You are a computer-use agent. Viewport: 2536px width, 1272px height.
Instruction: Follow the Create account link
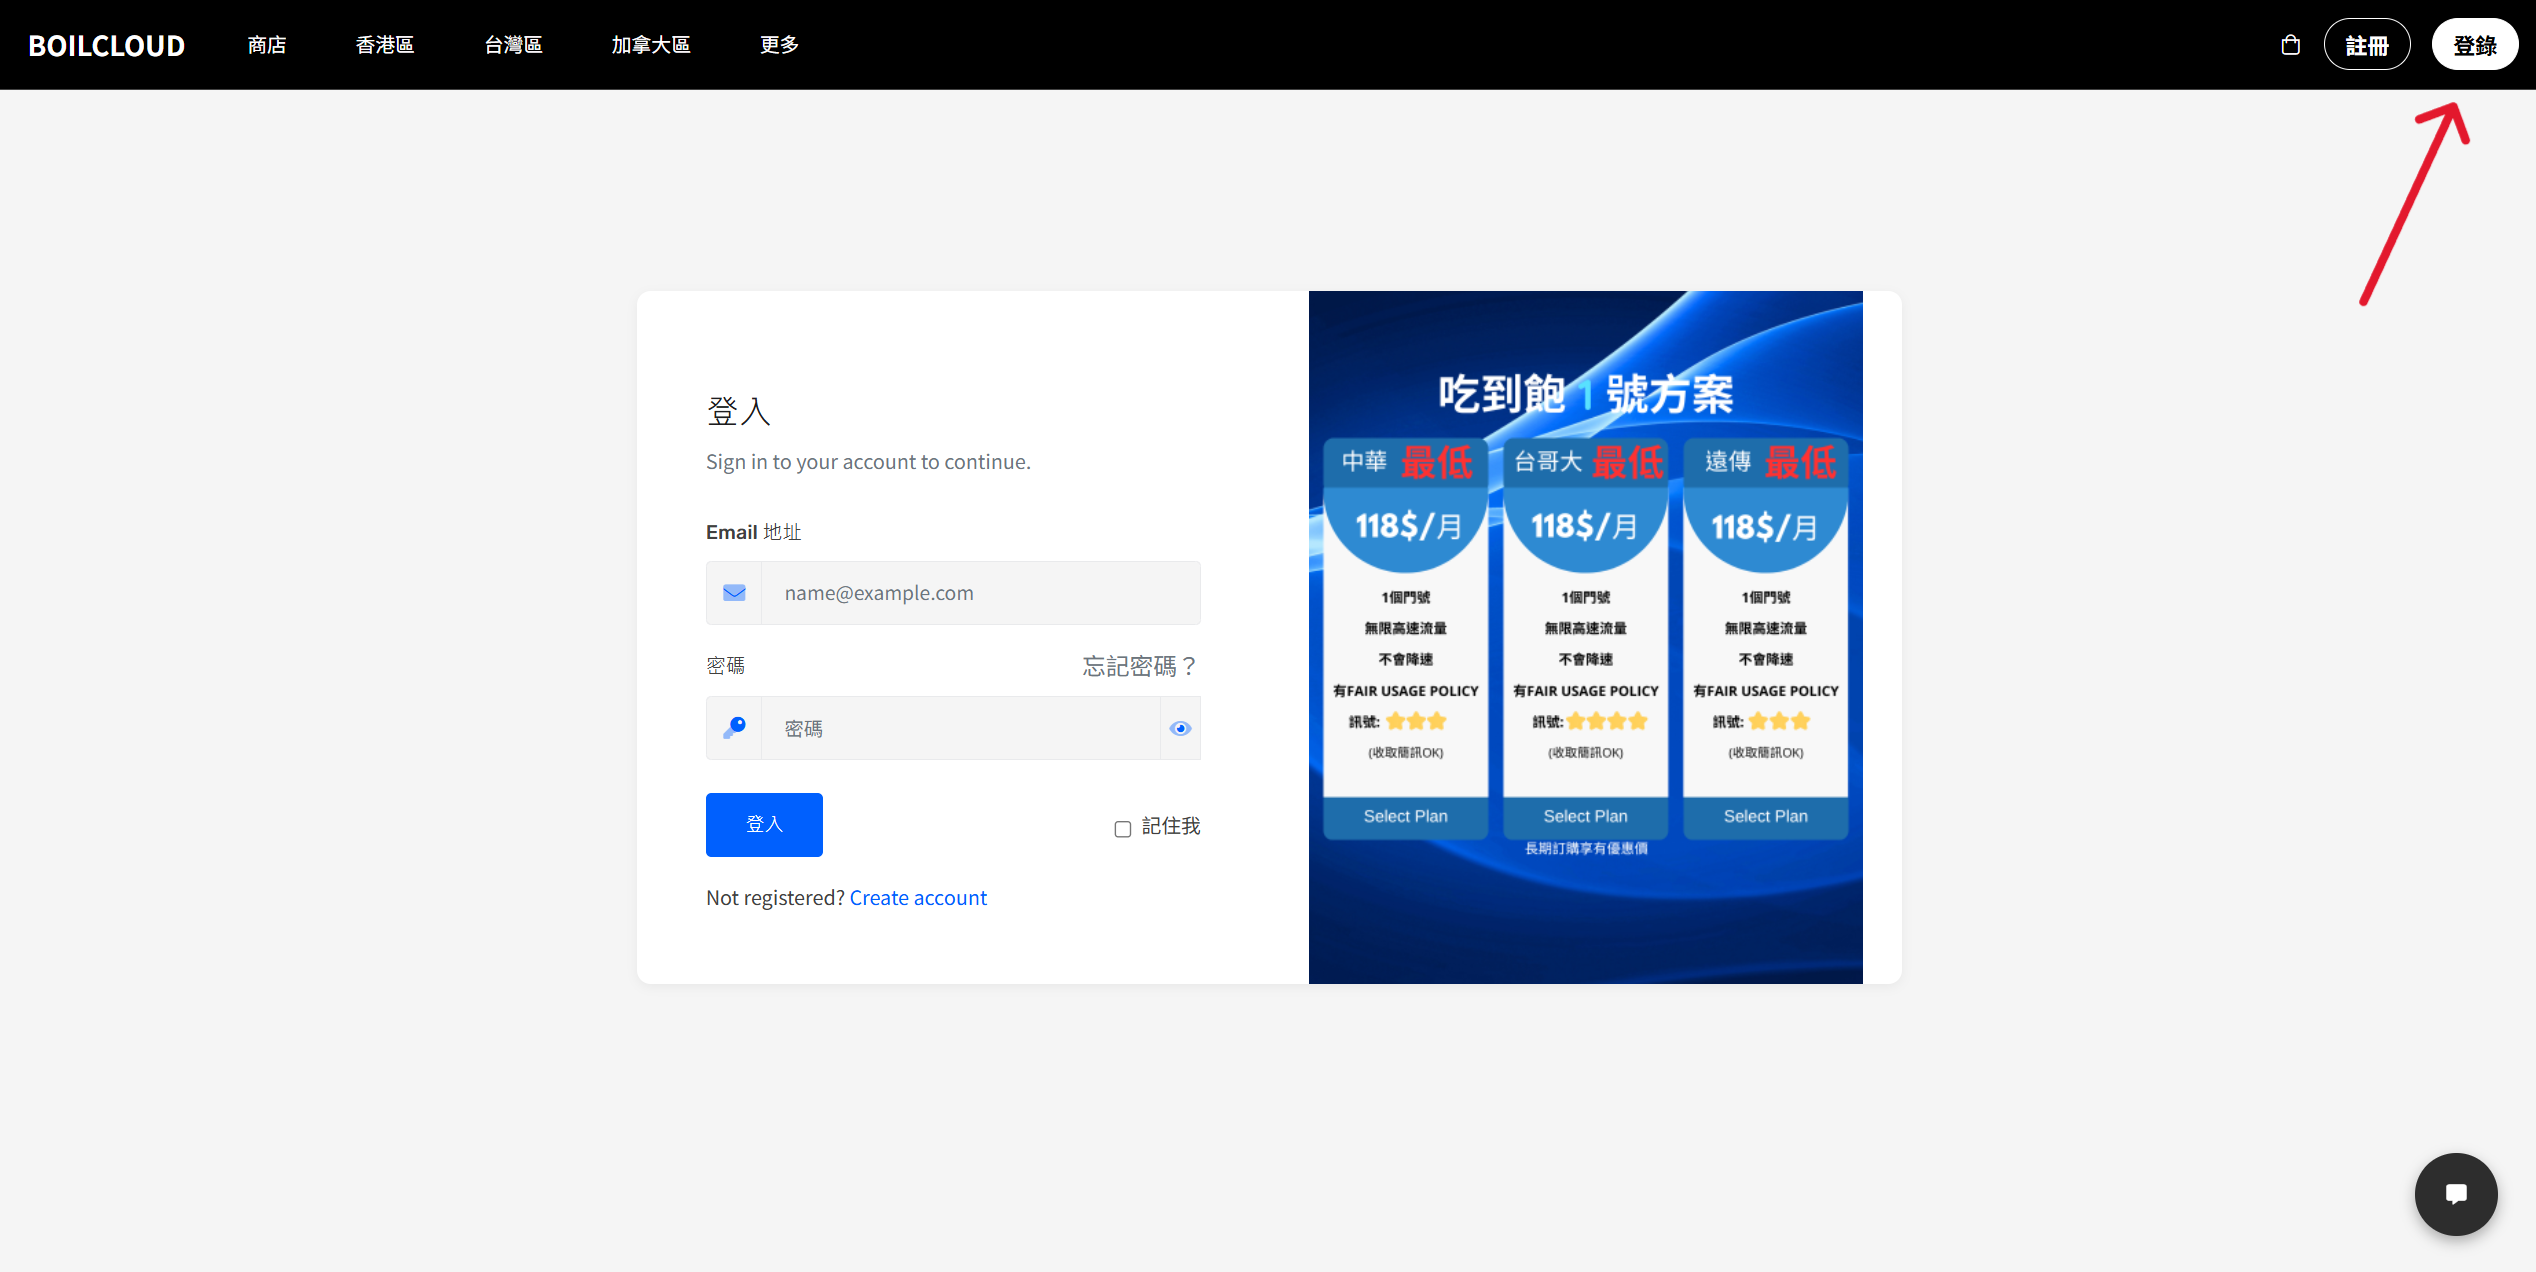[x=918, y=898]
